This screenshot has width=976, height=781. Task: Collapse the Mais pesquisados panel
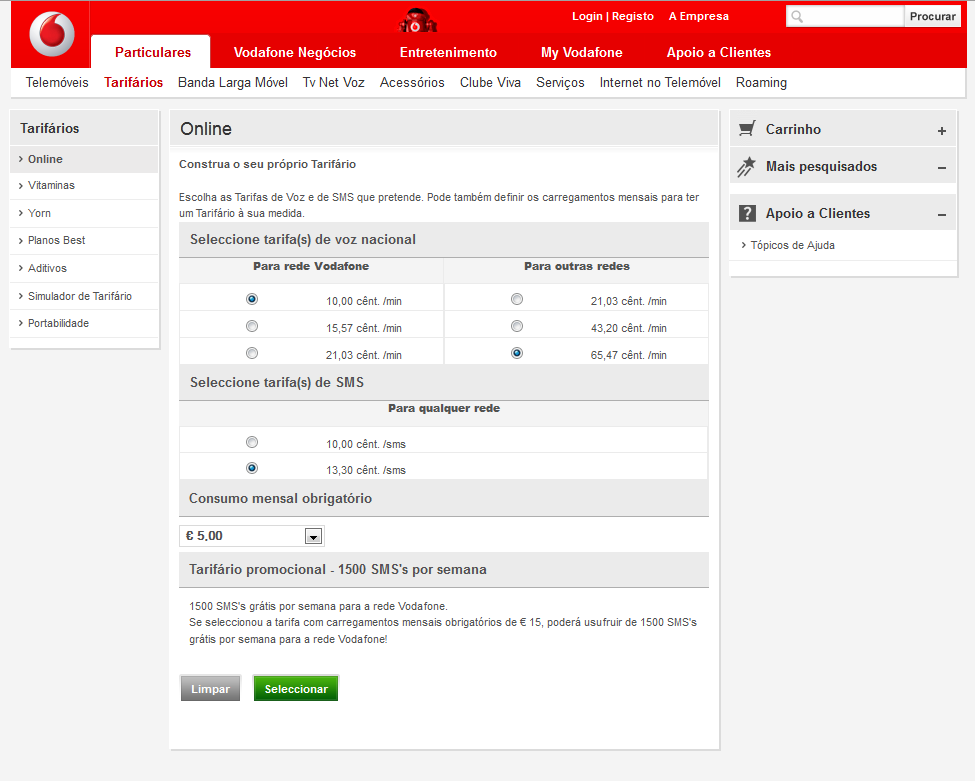[941, 168]
